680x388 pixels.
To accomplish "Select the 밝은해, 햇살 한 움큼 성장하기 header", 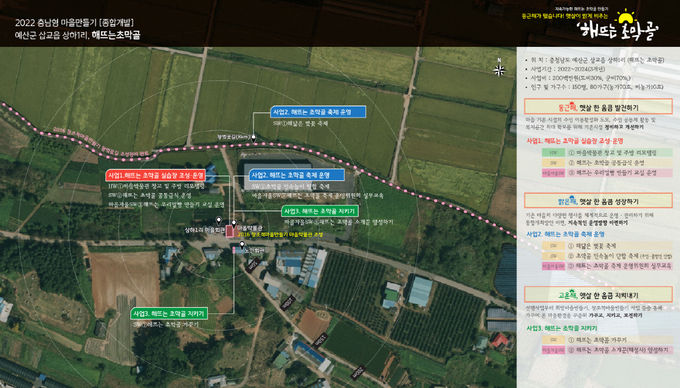I will pos(598,201).
